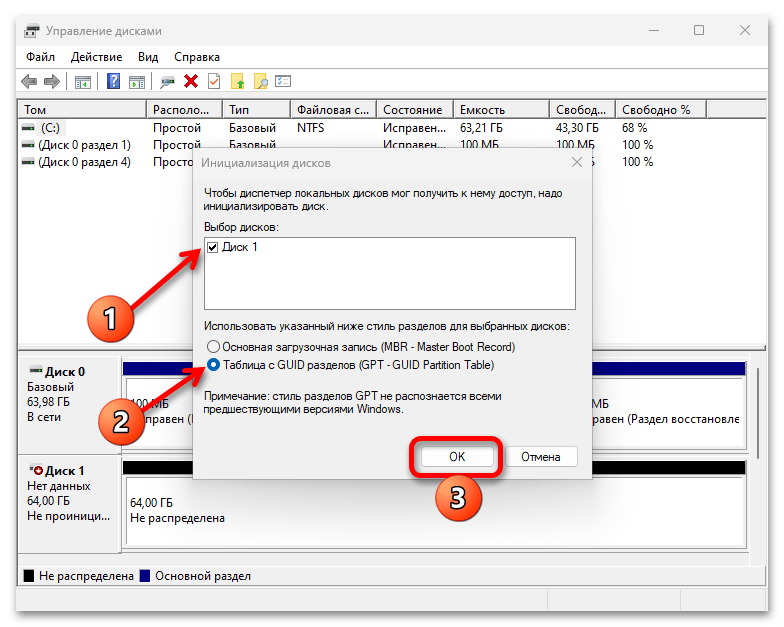
Task: Sort by Состояние column header
Action: click(x=415, y=110)
